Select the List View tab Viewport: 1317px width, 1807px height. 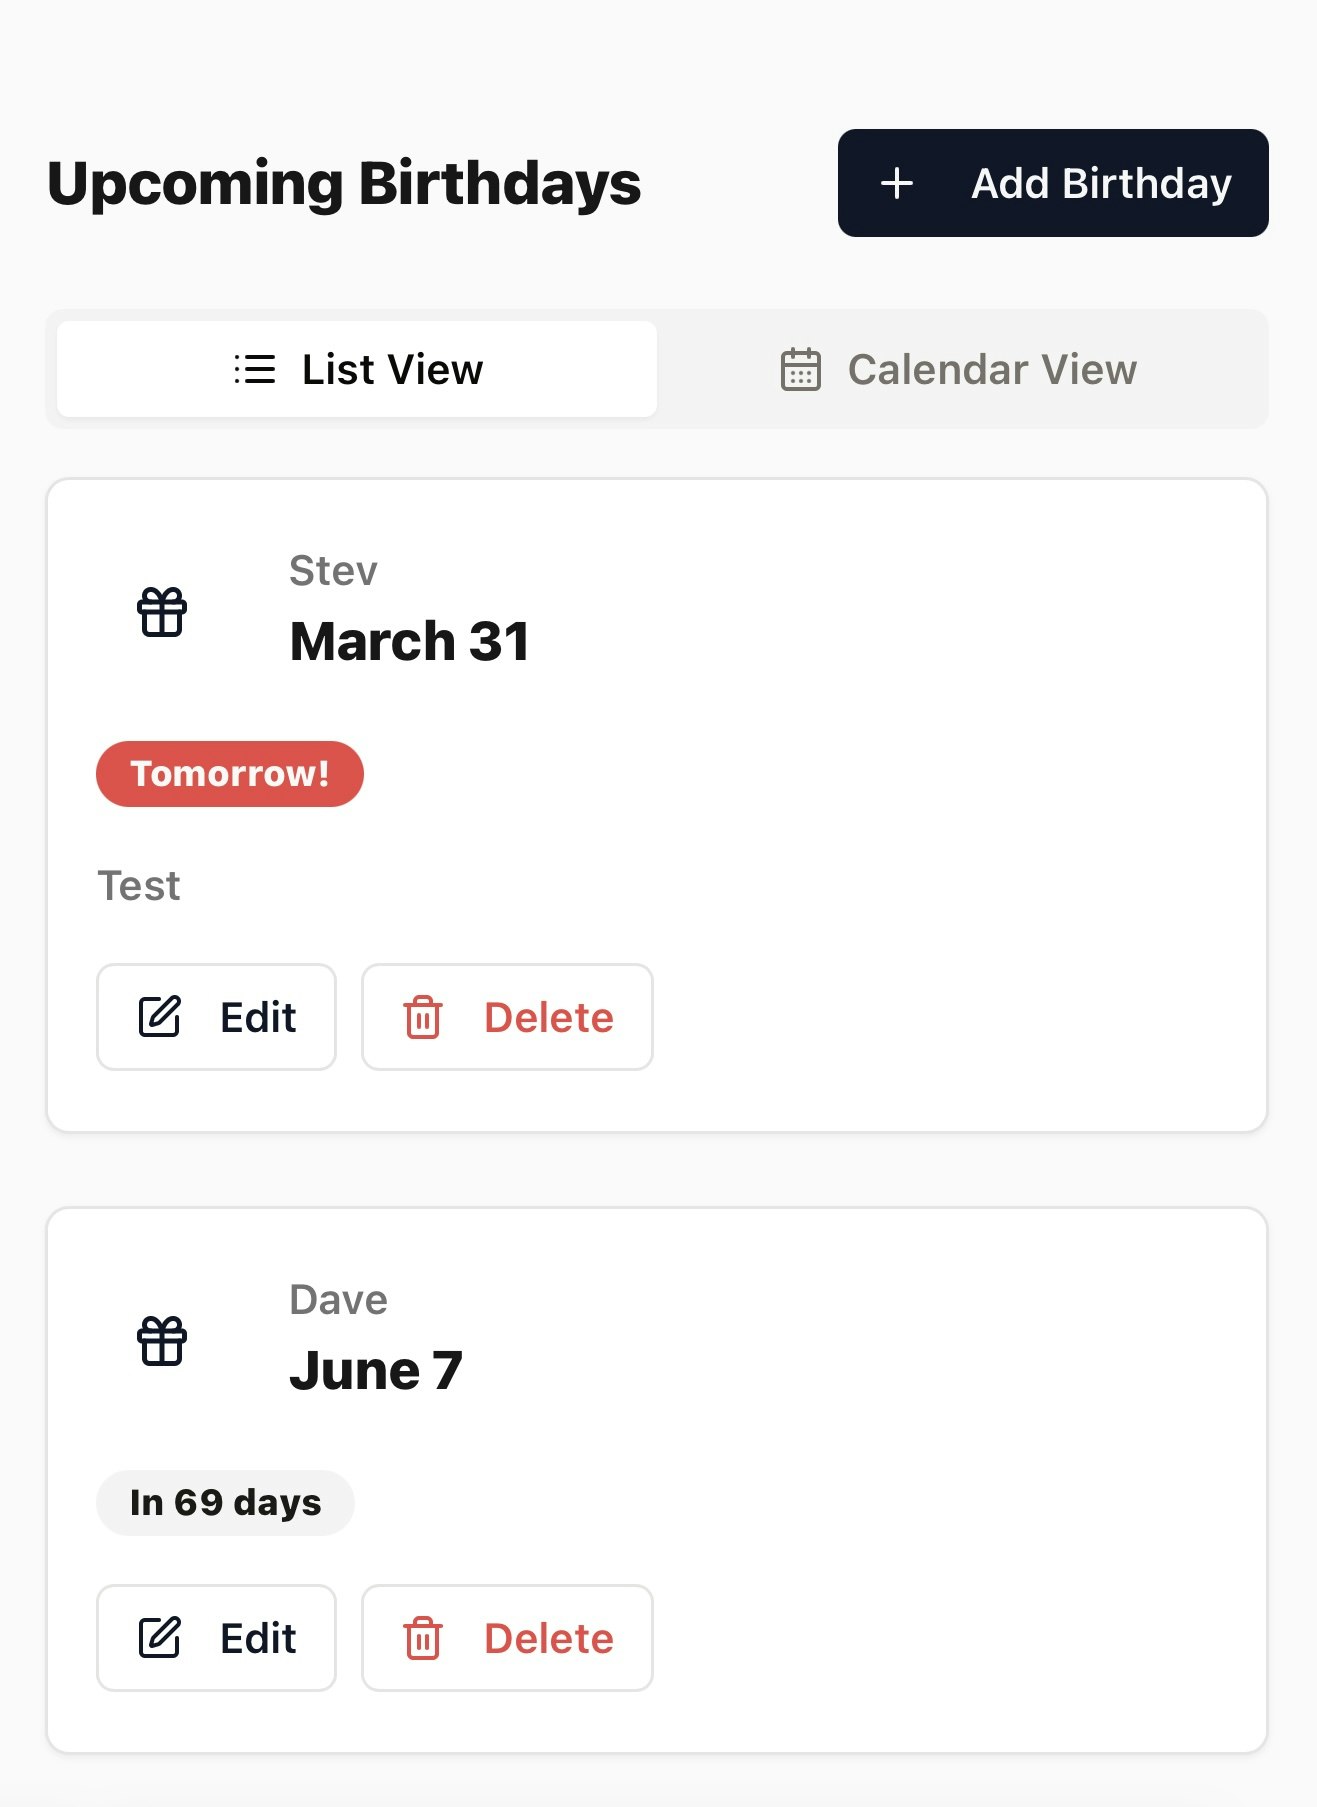pos(357,369)
